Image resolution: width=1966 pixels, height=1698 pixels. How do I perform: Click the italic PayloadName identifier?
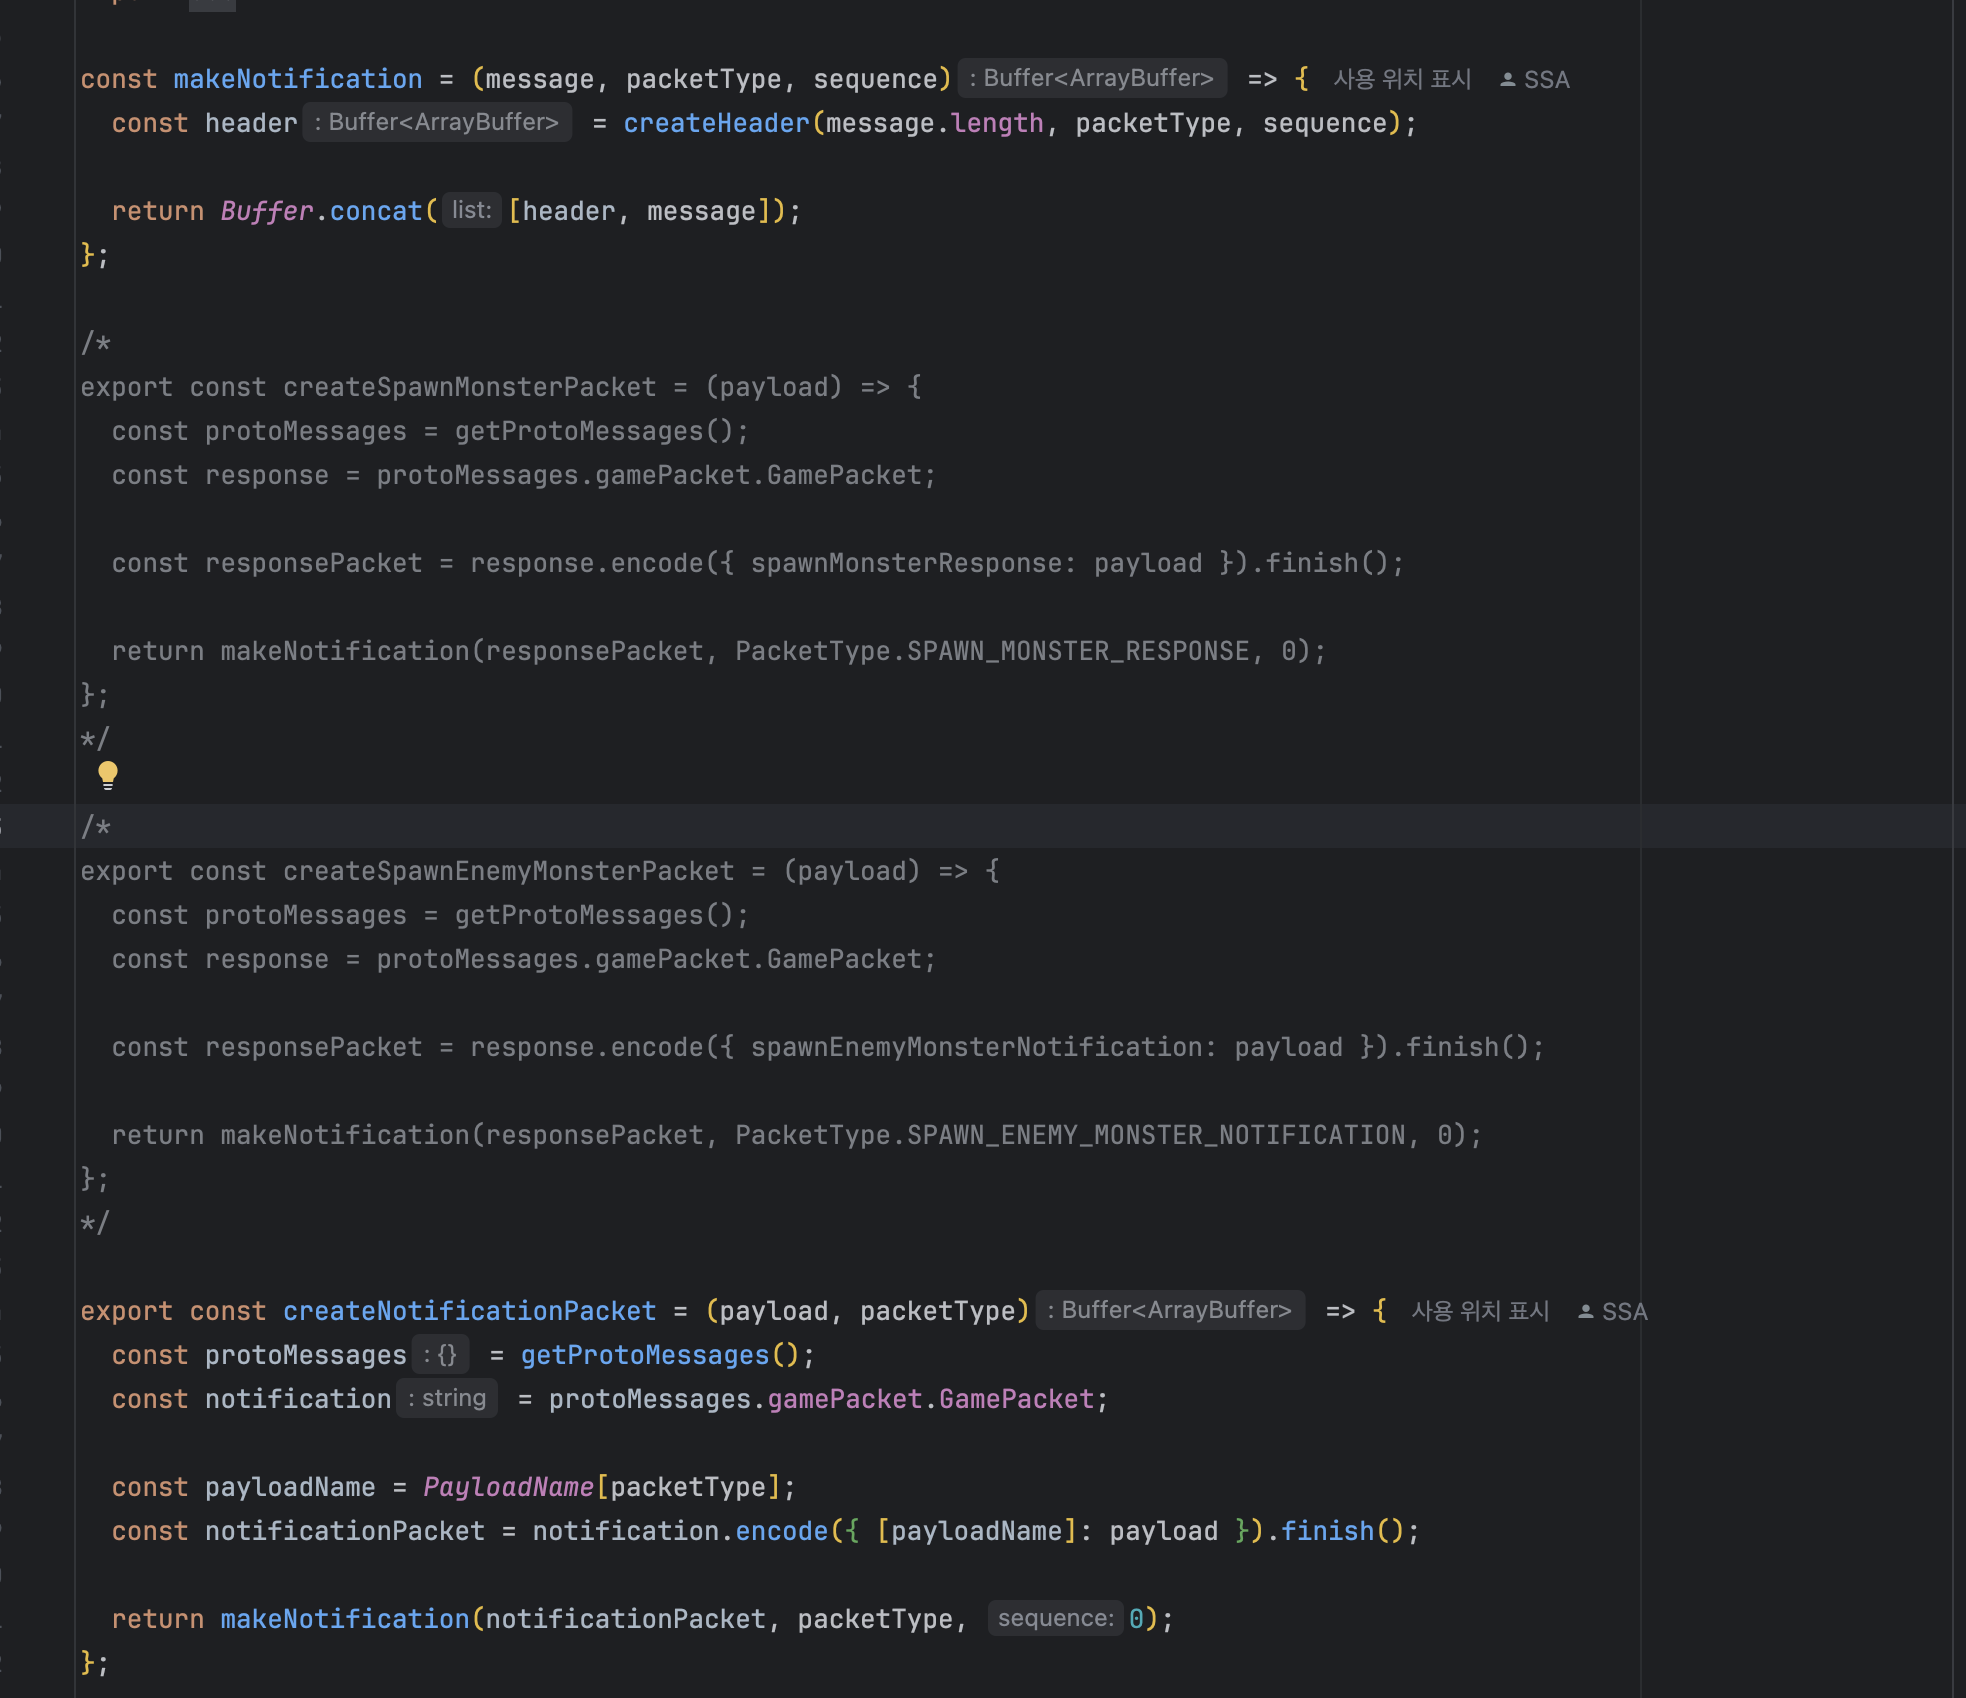(x=508, y=1487)
